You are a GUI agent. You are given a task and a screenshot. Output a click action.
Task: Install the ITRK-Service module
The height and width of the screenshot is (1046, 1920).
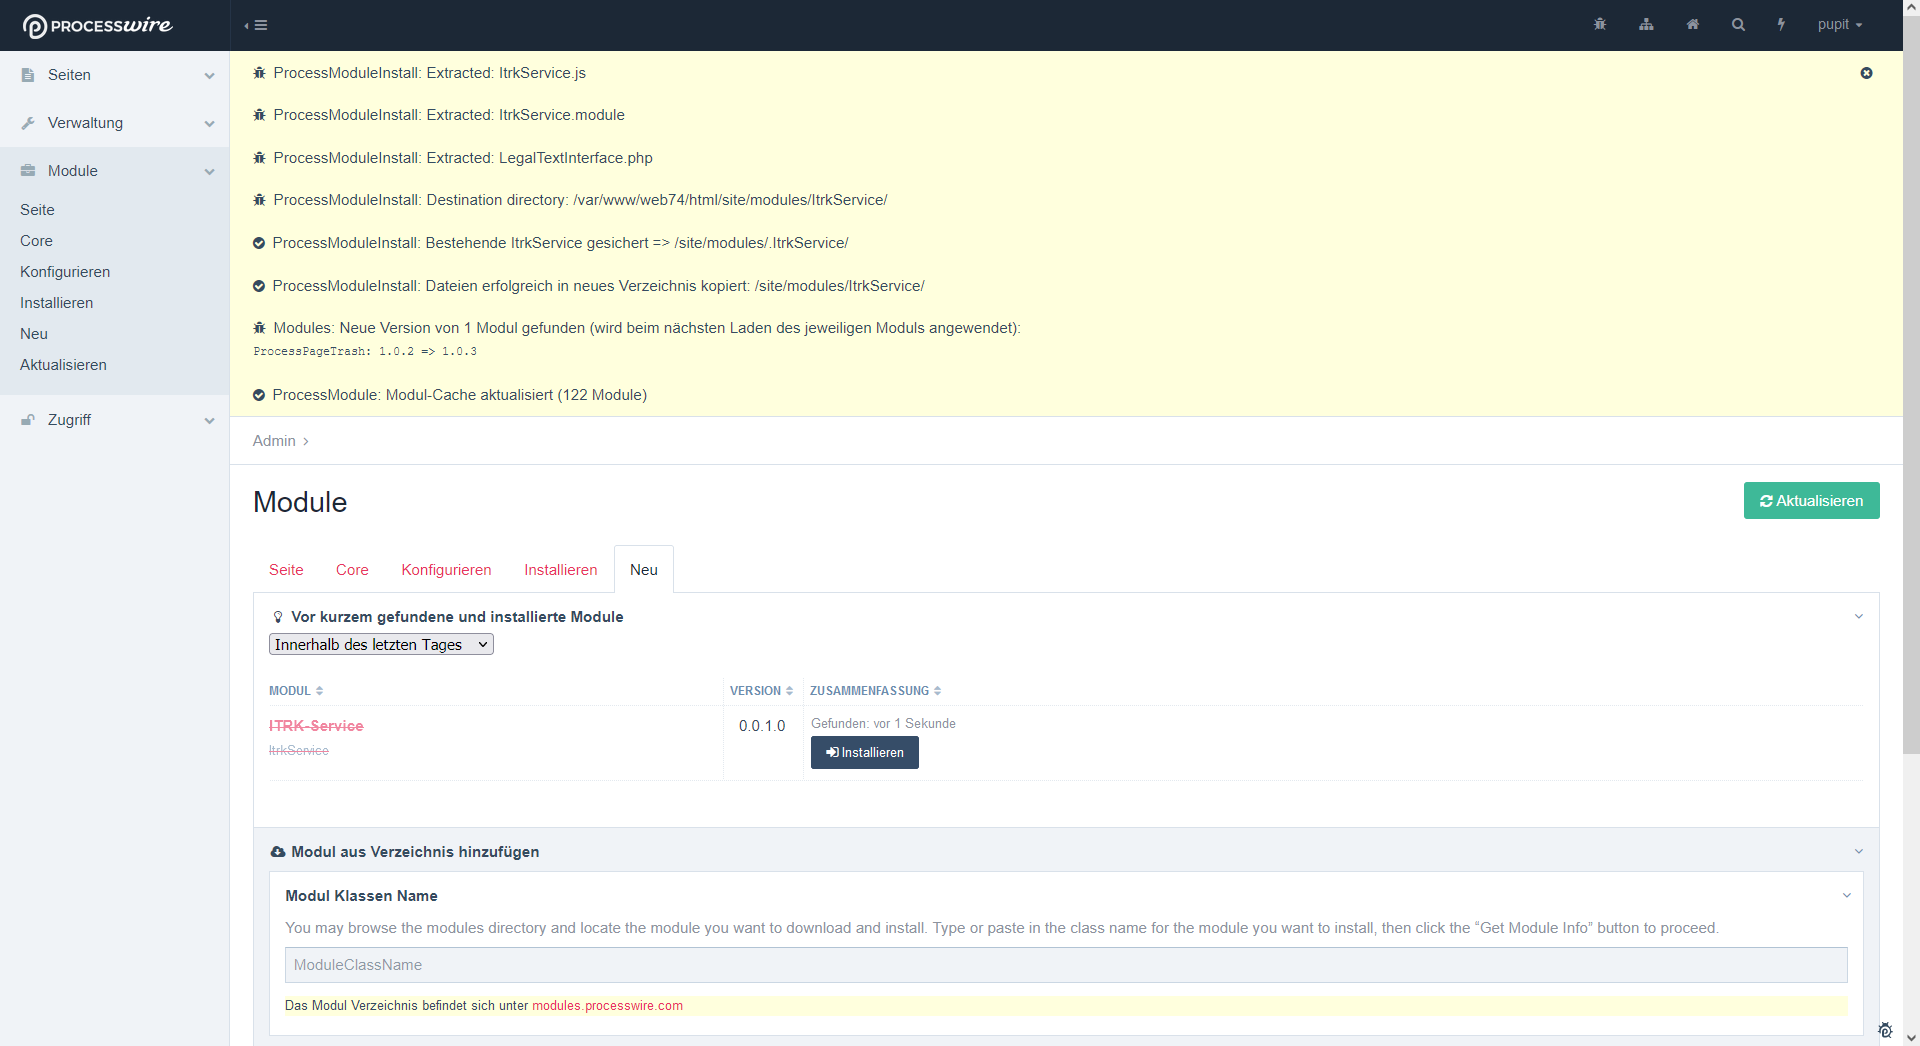coord(864,753)
